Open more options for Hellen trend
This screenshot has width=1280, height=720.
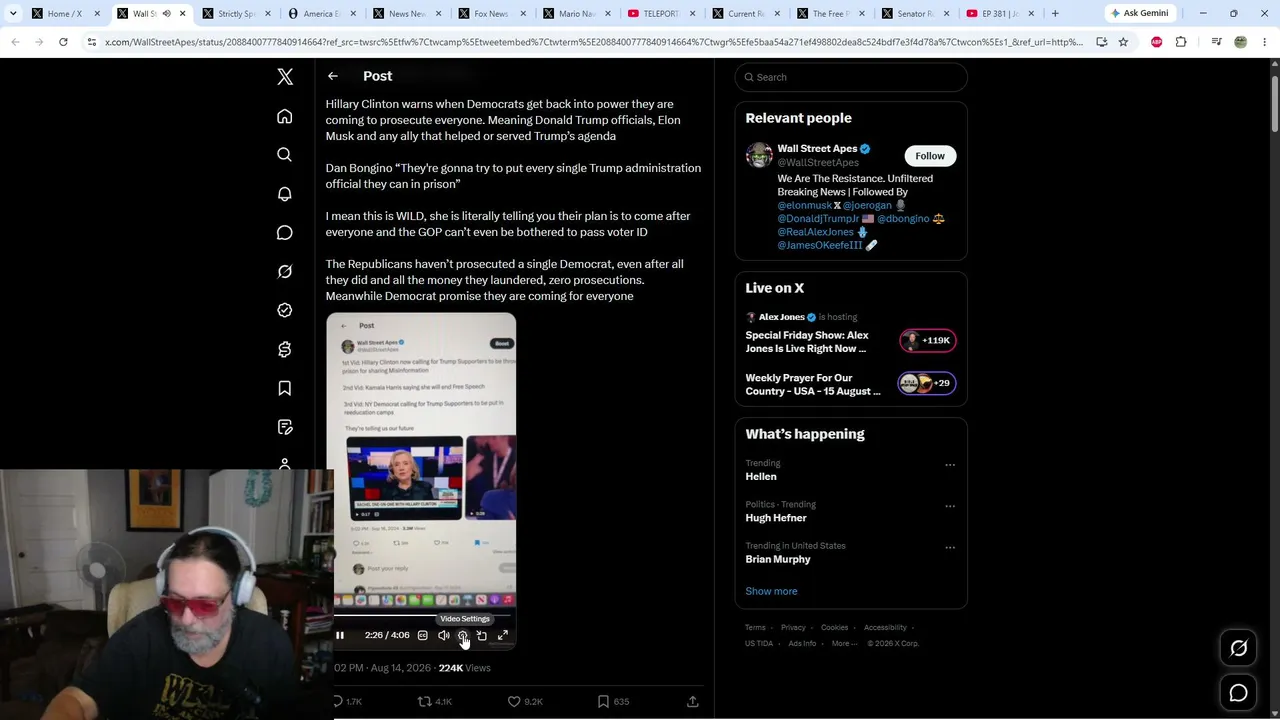950,465
